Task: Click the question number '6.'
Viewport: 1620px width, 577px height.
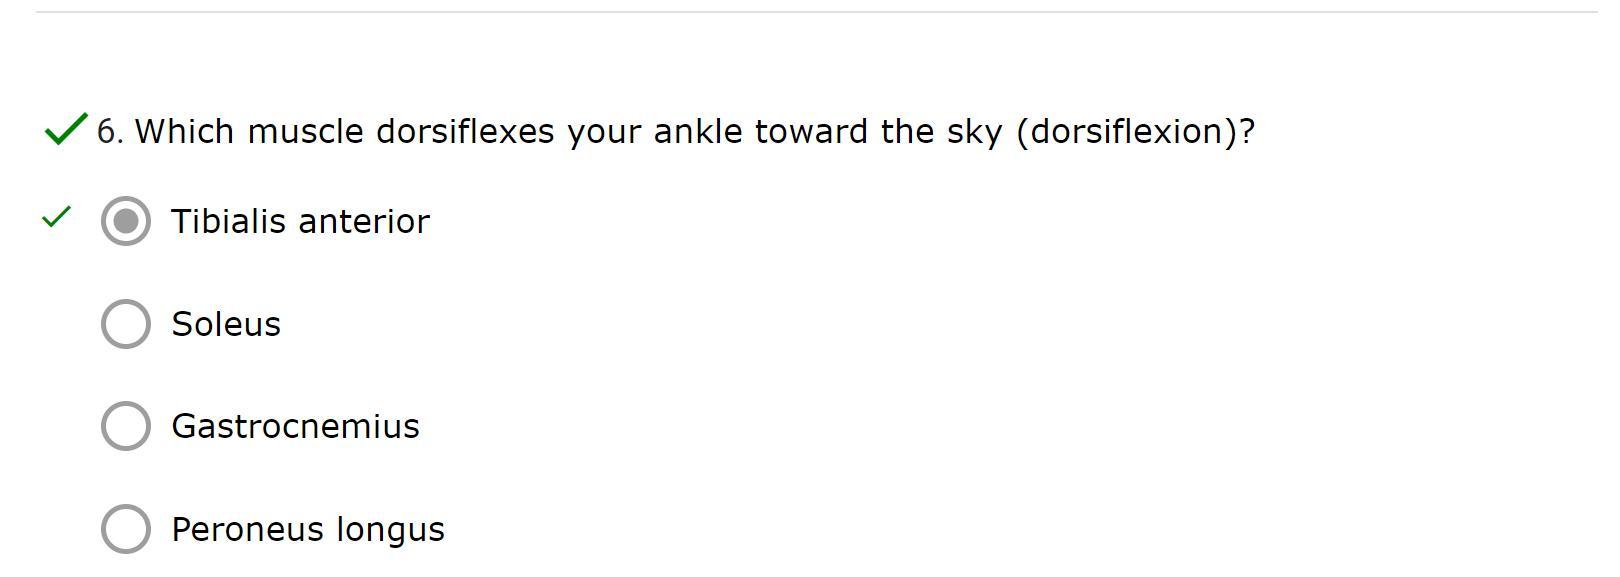Action: pos(110,131)
